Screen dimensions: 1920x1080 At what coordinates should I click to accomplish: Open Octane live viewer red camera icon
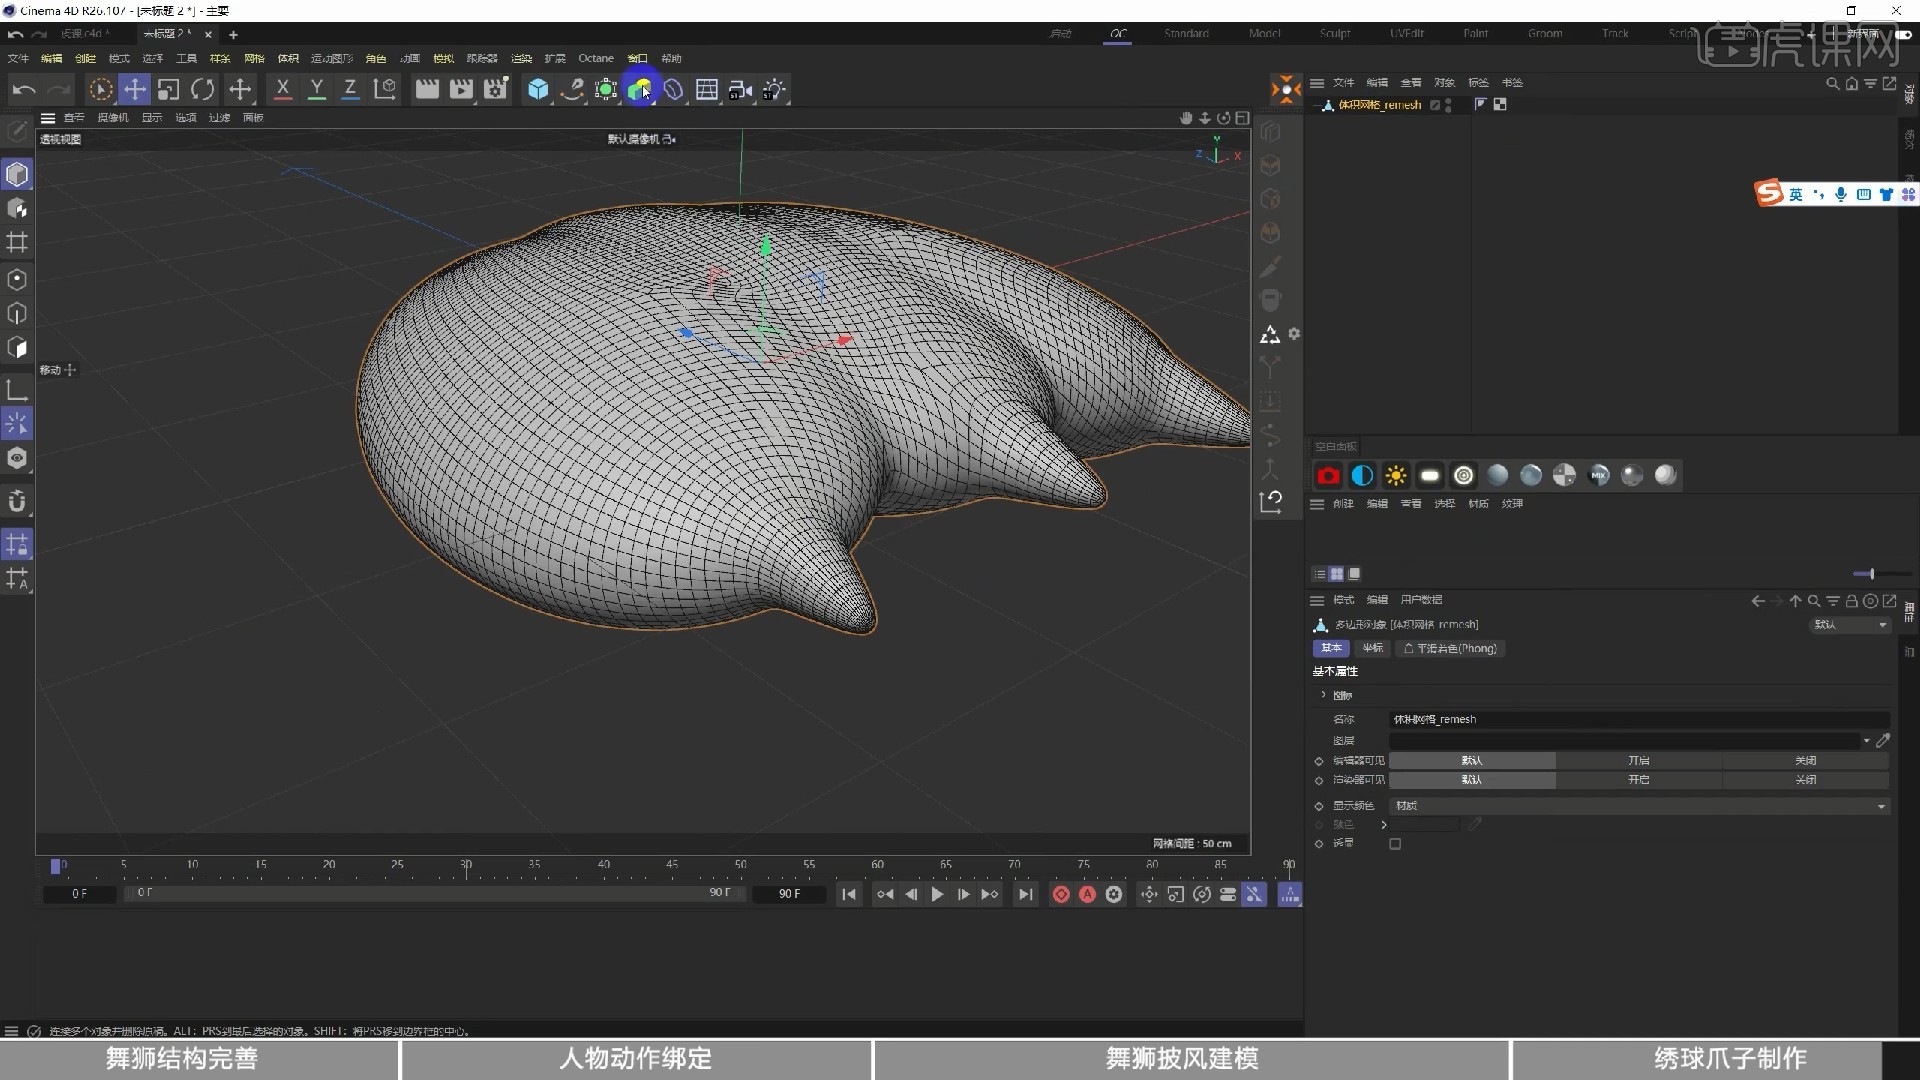[x=1328, y=476]
